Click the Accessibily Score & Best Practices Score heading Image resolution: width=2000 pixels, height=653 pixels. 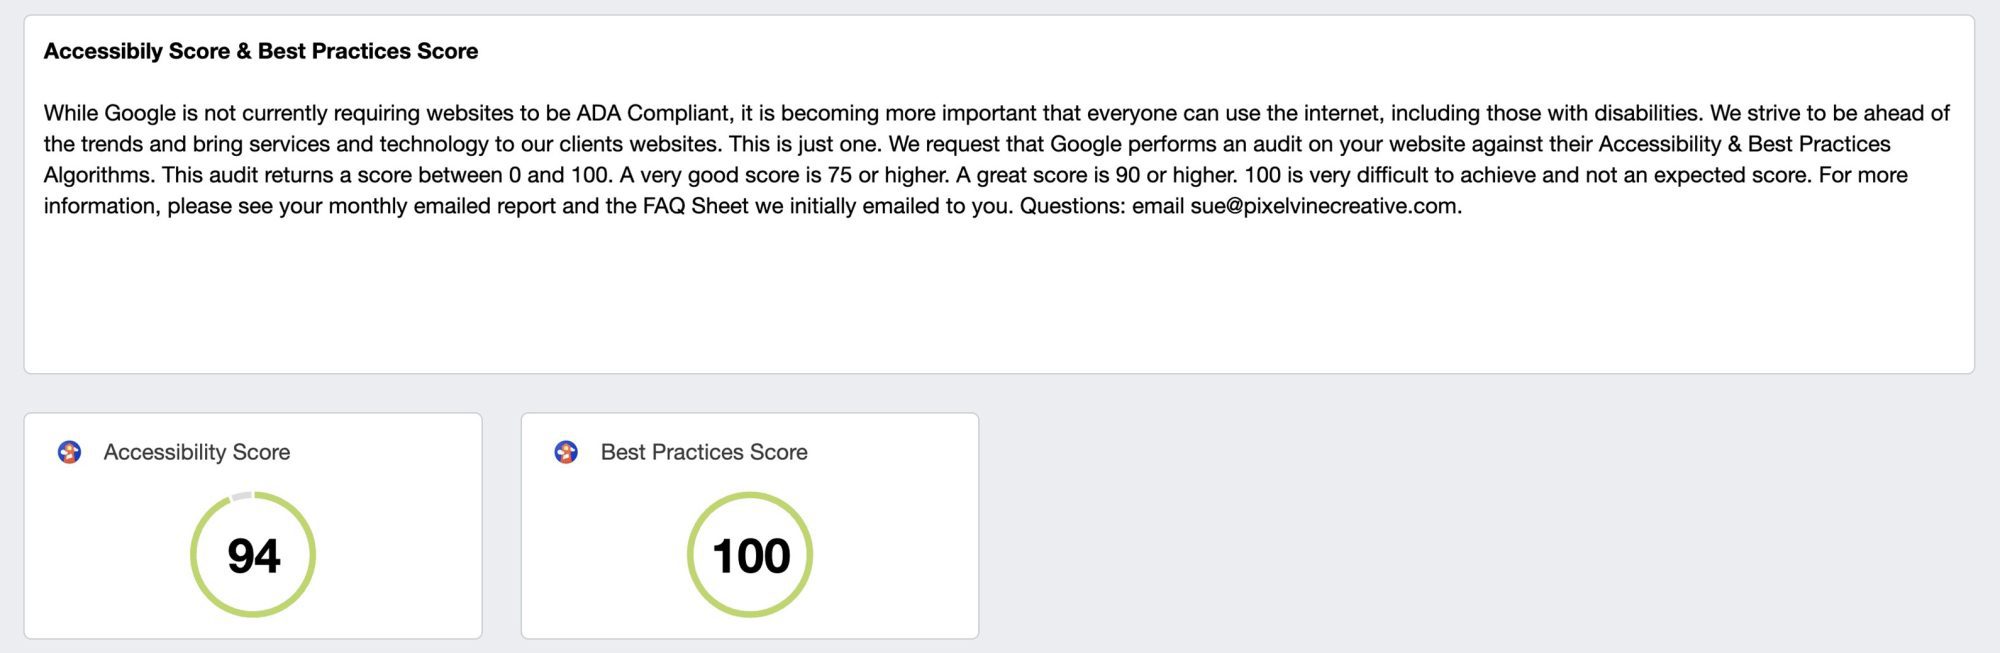(261, 51)
